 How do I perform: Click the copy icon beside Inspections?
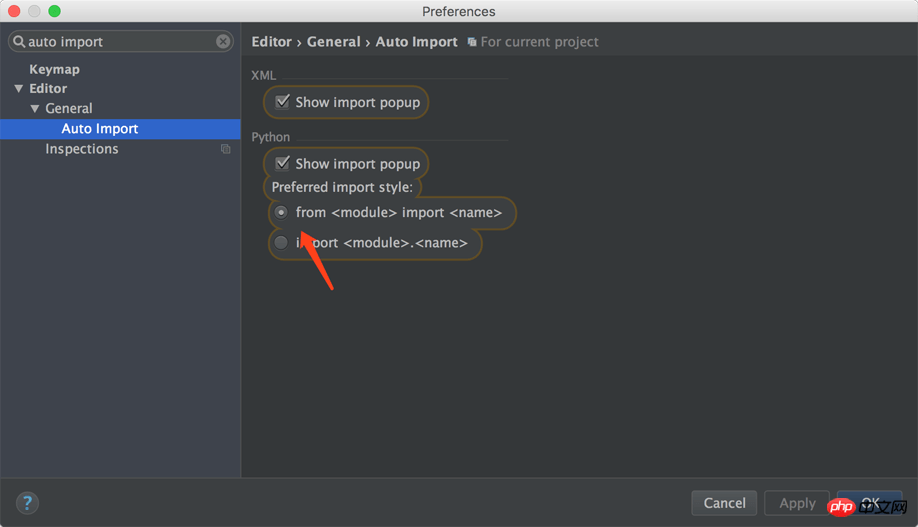click(226, 149)
